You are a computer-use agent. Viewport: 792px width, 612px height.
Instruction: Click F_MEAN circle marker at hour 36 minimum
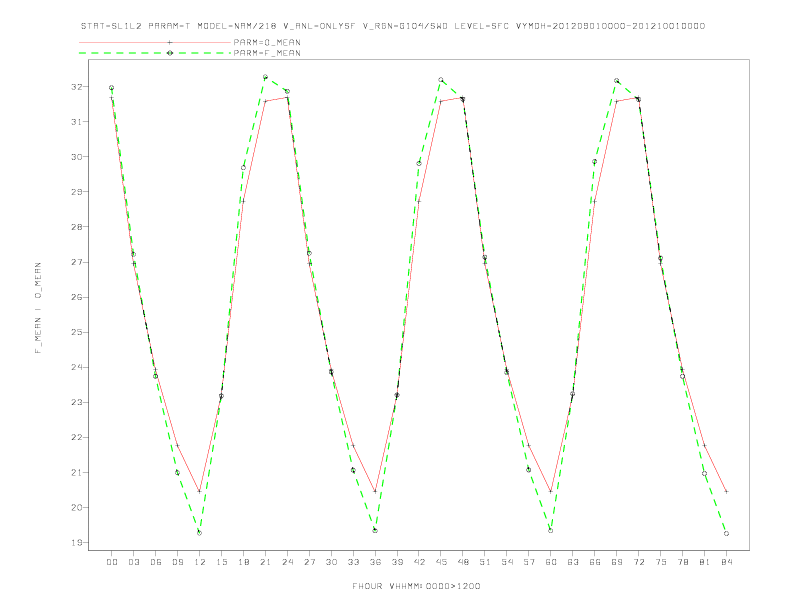[x=375, y=531]
